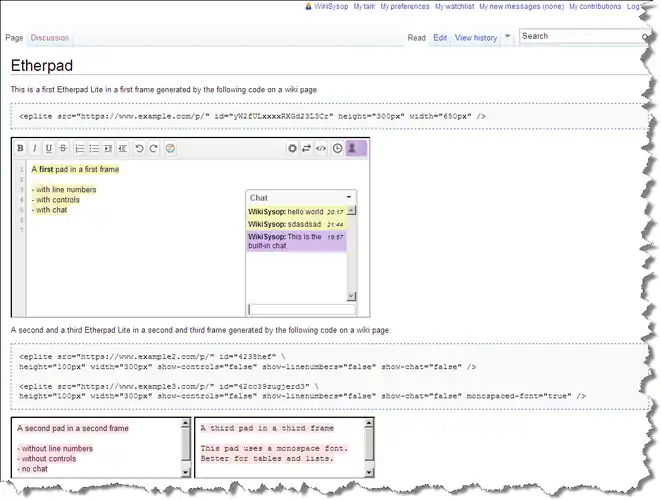Redo edit in the pad
The height and width of the screenshot is (500, 661).
click(153, 148)
